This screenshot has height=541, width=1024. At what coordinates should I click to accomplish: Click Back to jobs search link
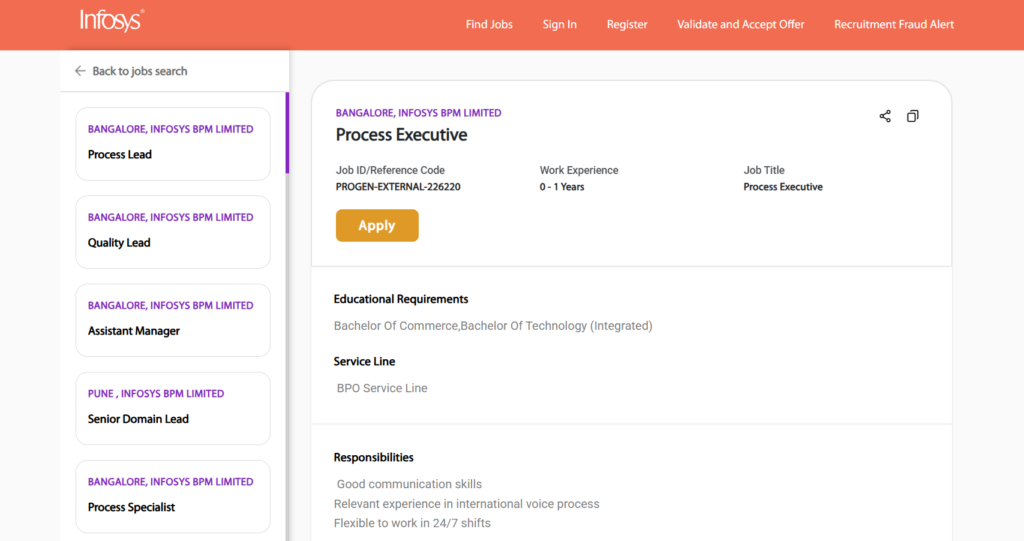[139, 71]
